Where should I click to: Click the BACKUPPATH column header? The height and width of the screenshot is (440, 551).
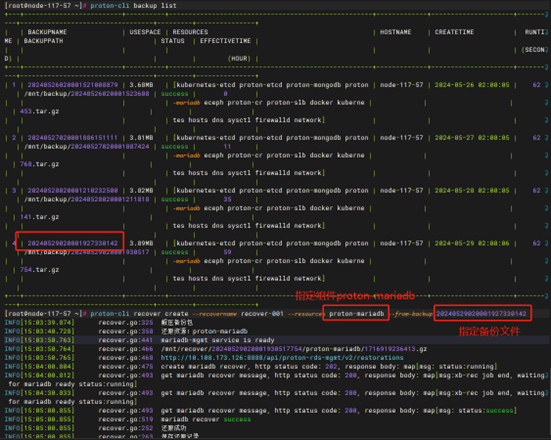point(44,41)
